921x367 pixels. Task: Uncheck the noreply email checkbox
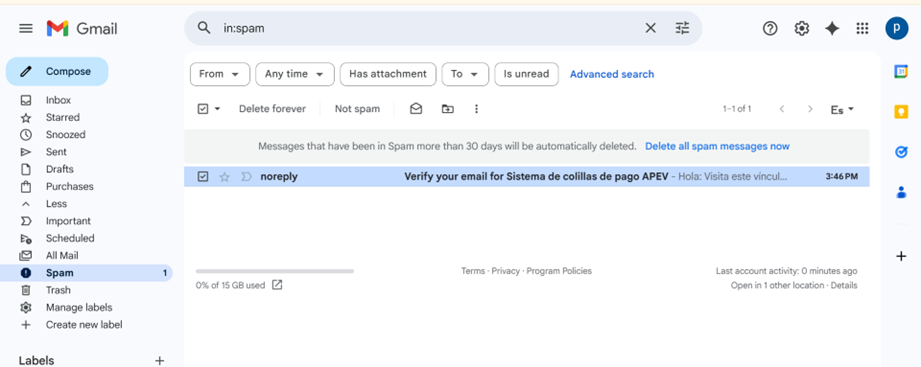(x=203, y=176)
